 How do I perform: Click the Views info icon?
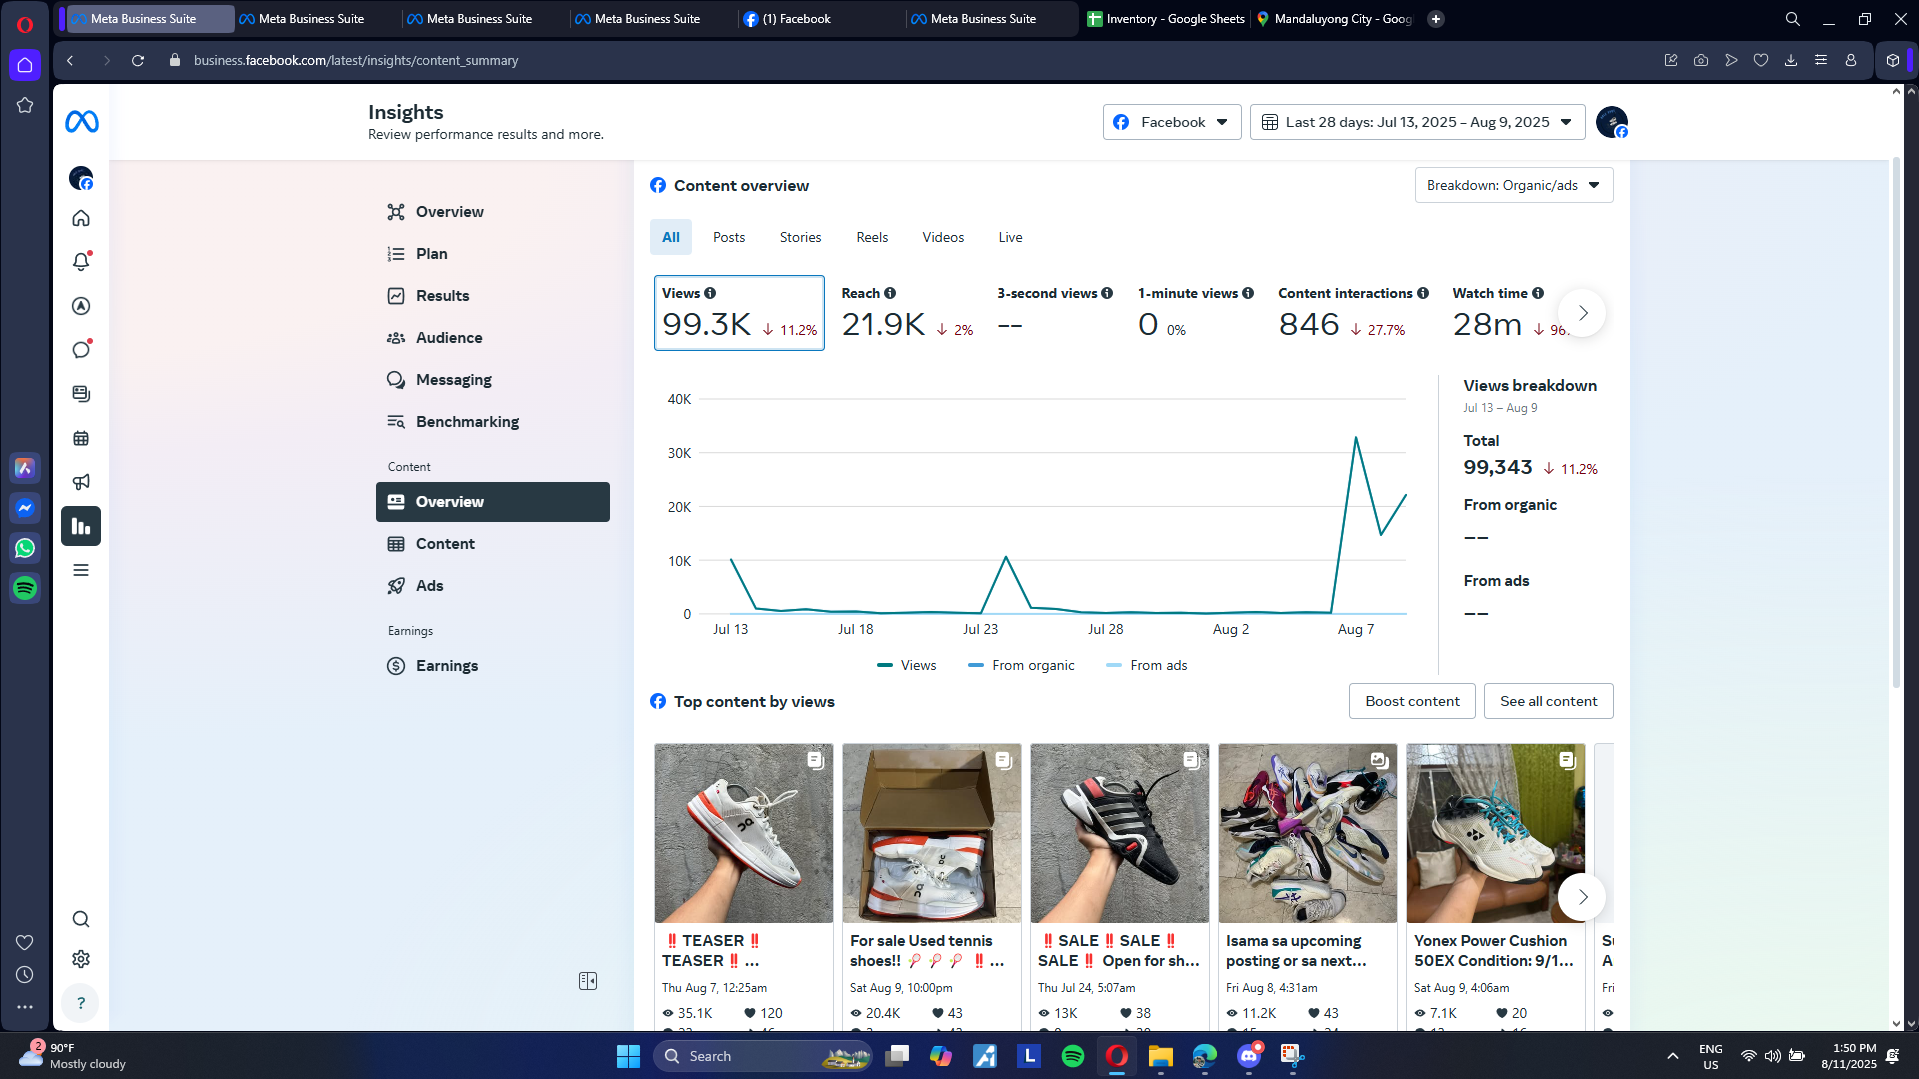click(710, 293)
